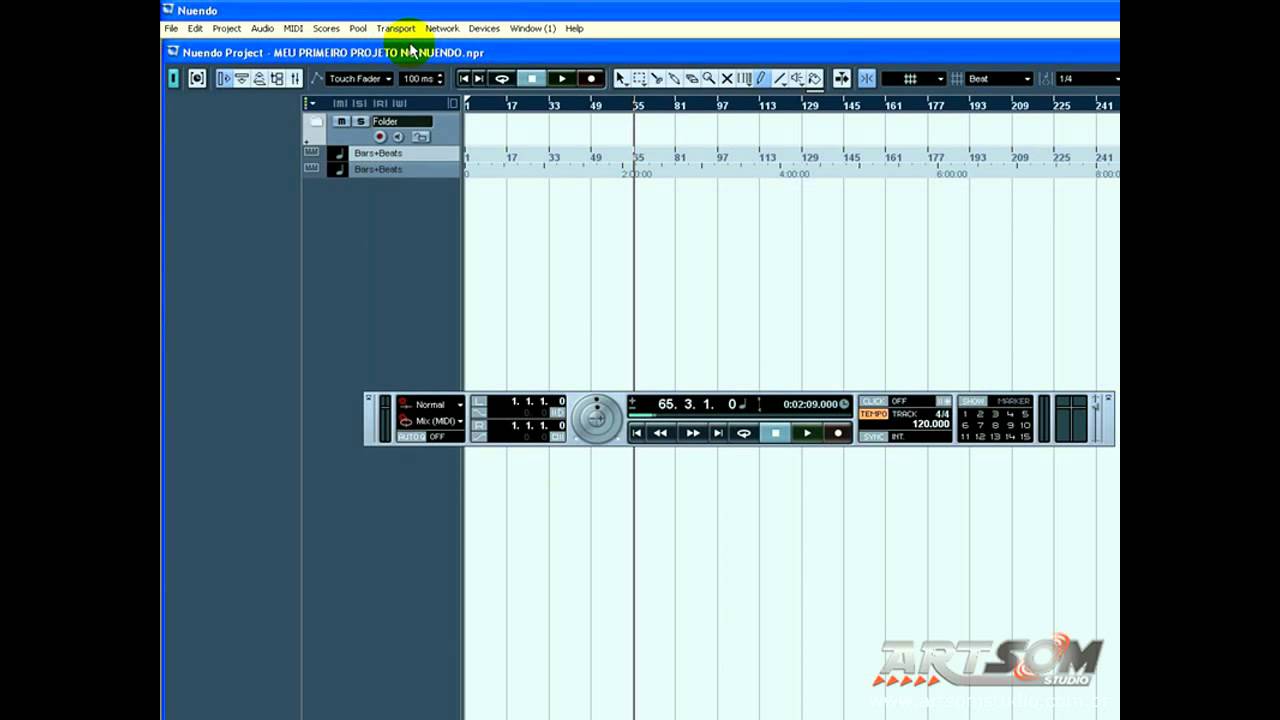
Task: Toggle Constrain Delay Compensation toolbar icon
Action: (x=197, y=78)
